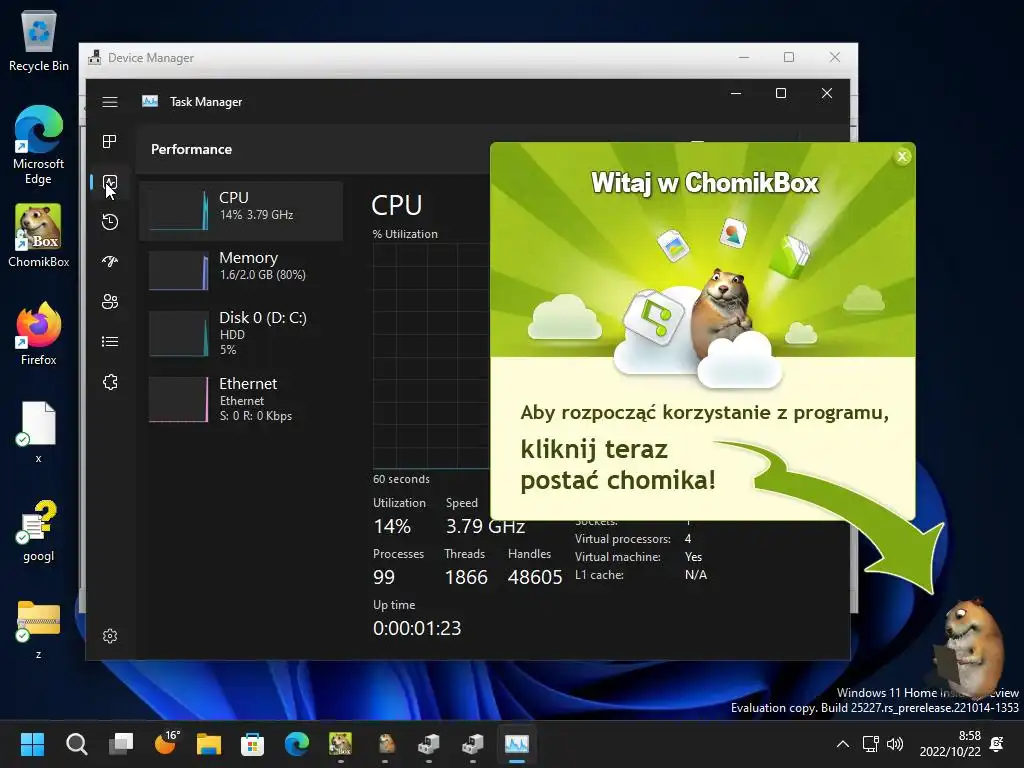
Task: Click the Virtual machine Yes value
Action: click(x=694, y=557)
